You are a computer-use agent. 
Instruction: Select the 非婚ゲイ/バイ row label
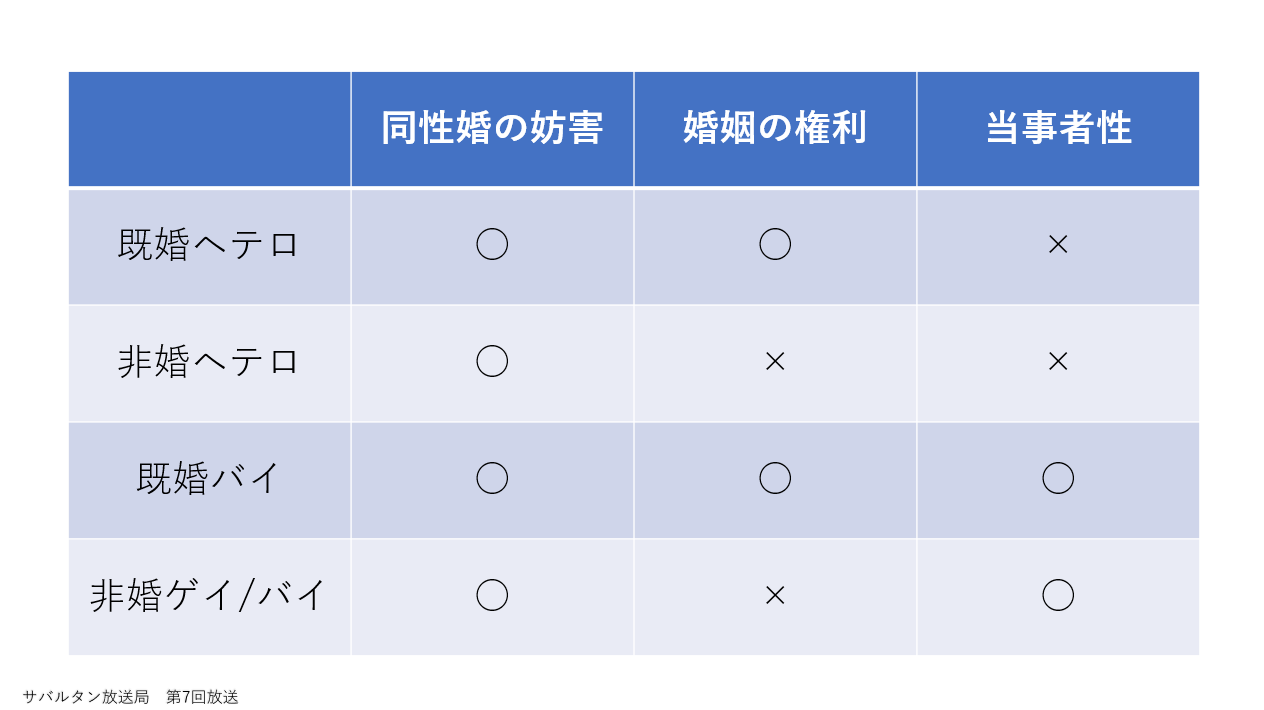point(209,595)
